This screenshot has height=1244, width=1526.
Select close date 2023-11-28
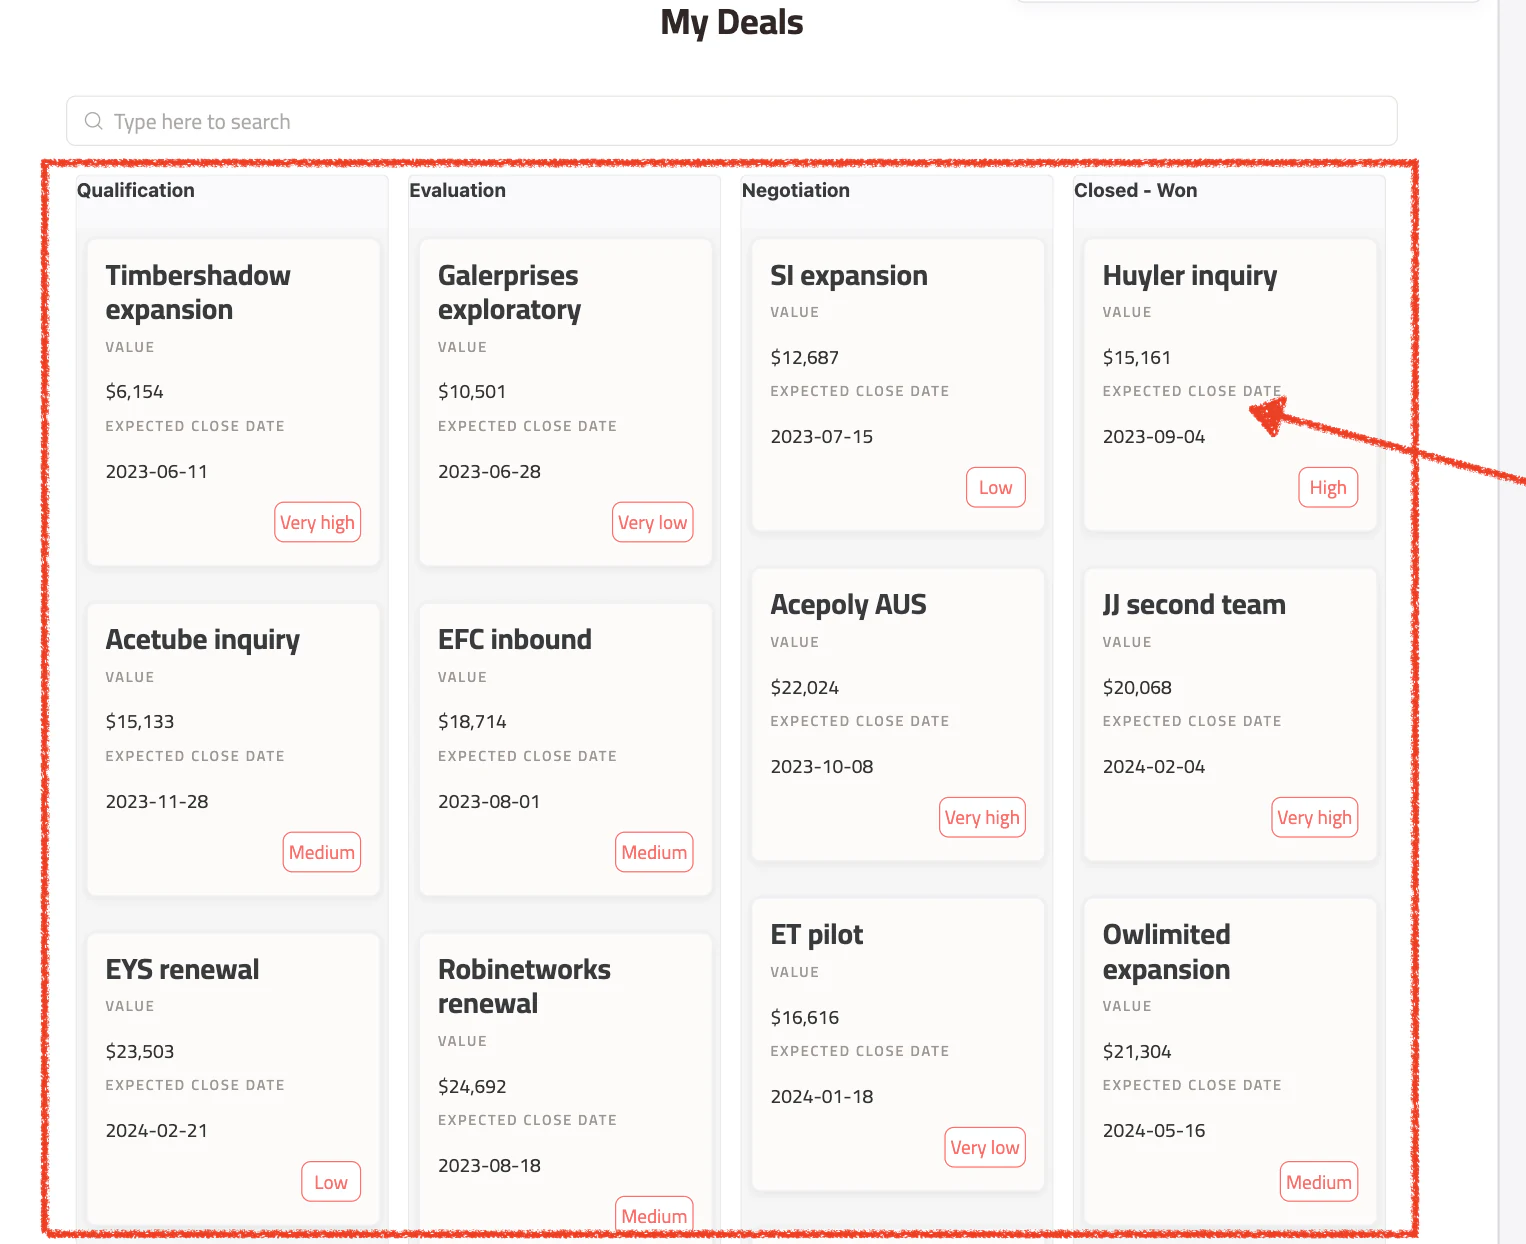pos(157,801)
